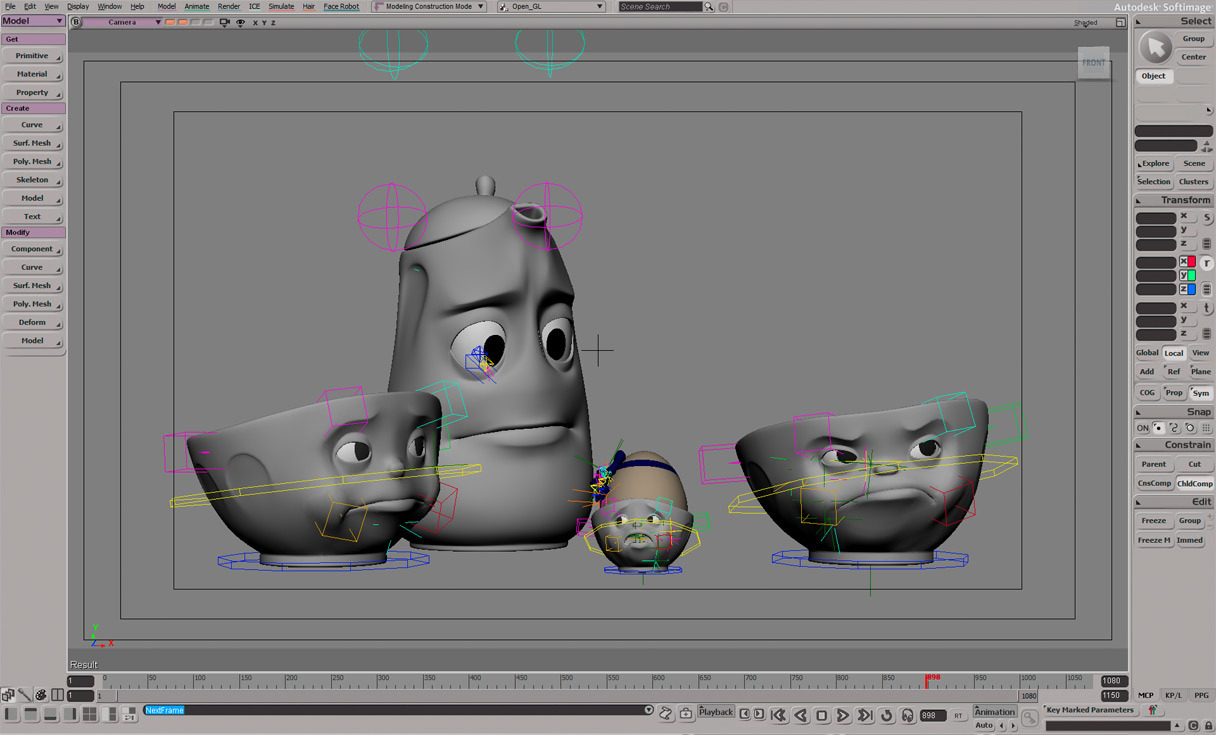This screenshot has width=1216, height=735.
Task: Click the Freeze button
Action: tap(1154, 521)
